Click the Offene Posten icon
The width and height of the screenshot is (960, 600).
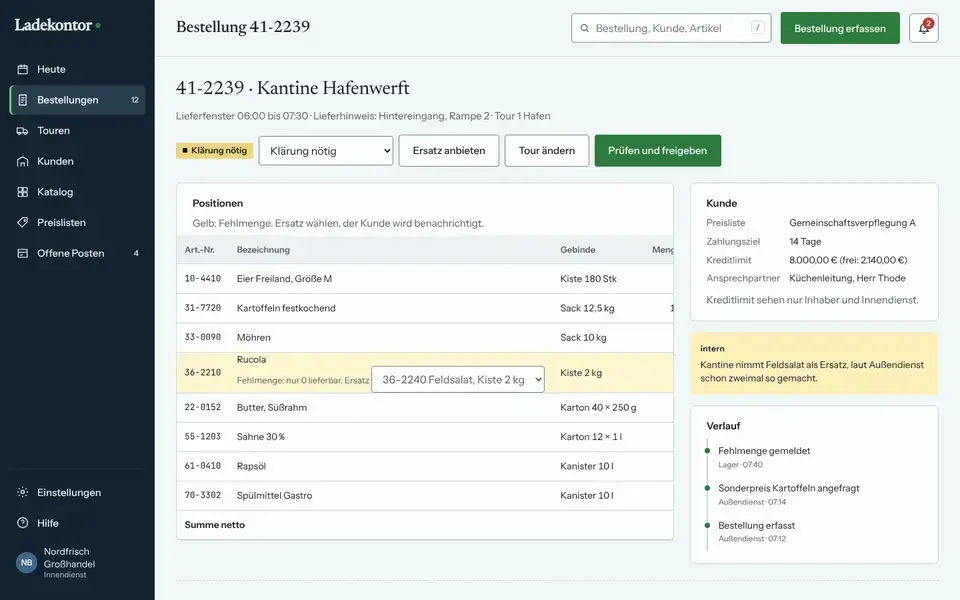23,253
